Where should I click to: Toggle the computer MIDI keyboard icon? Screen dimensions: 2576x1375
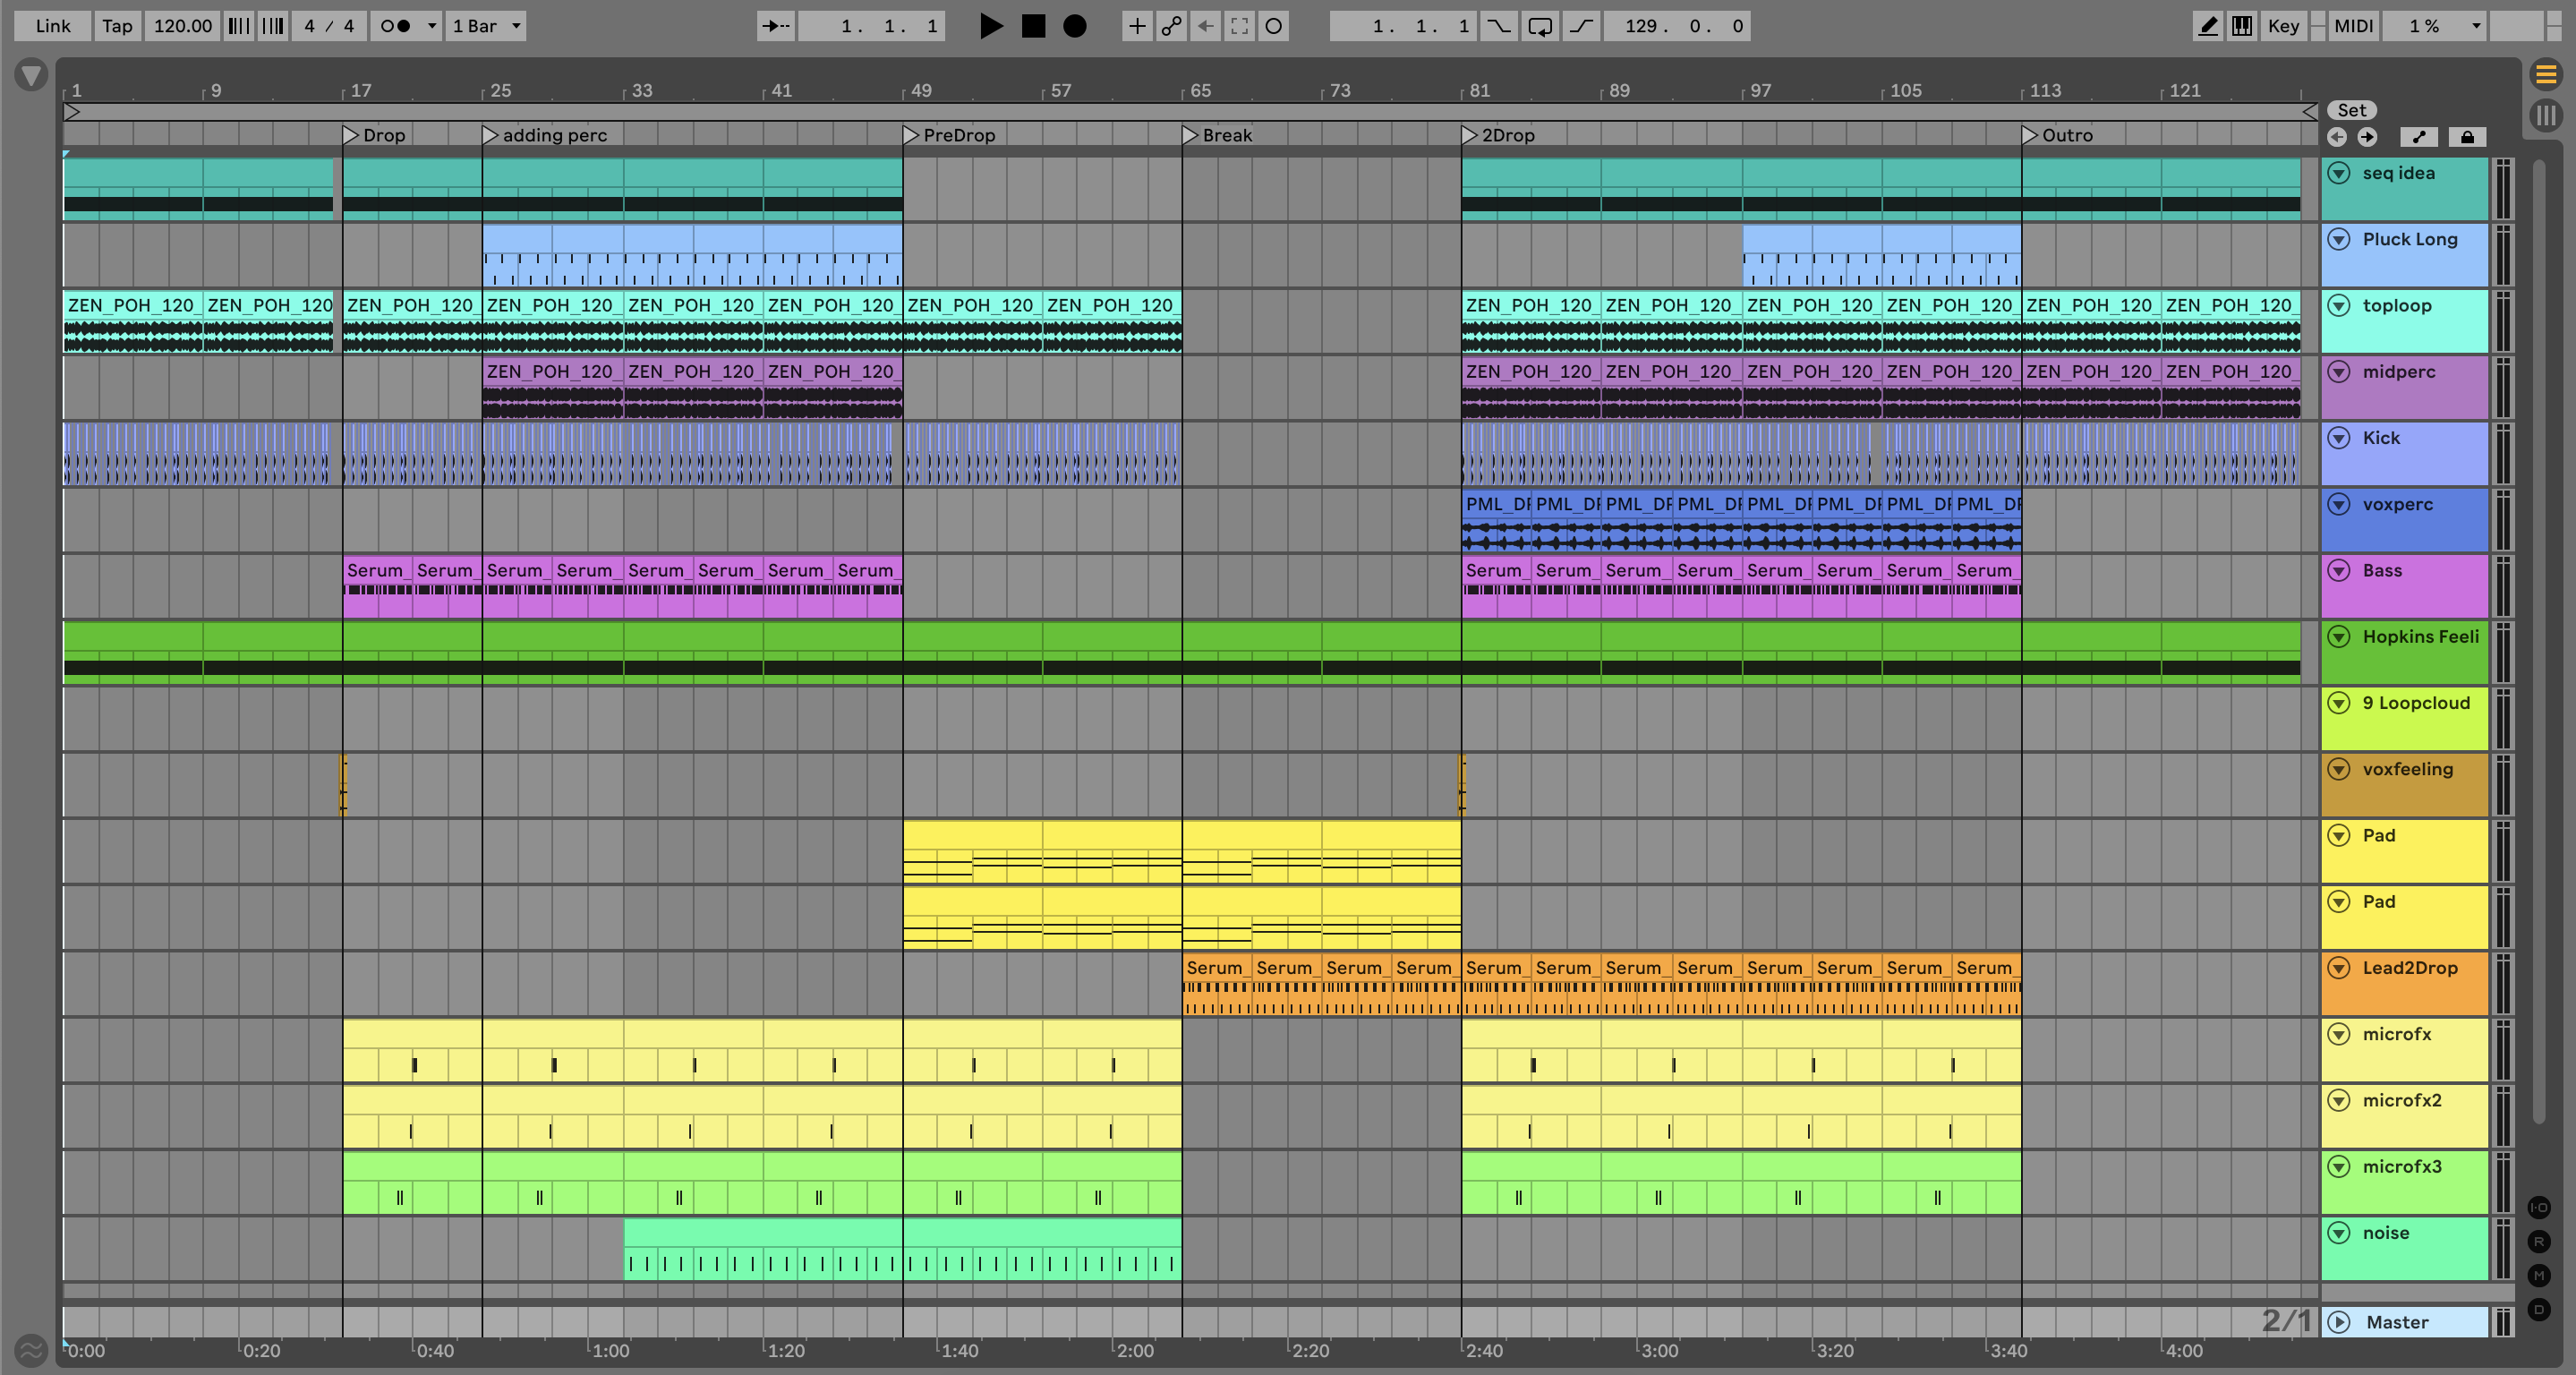pos(2242,26)
